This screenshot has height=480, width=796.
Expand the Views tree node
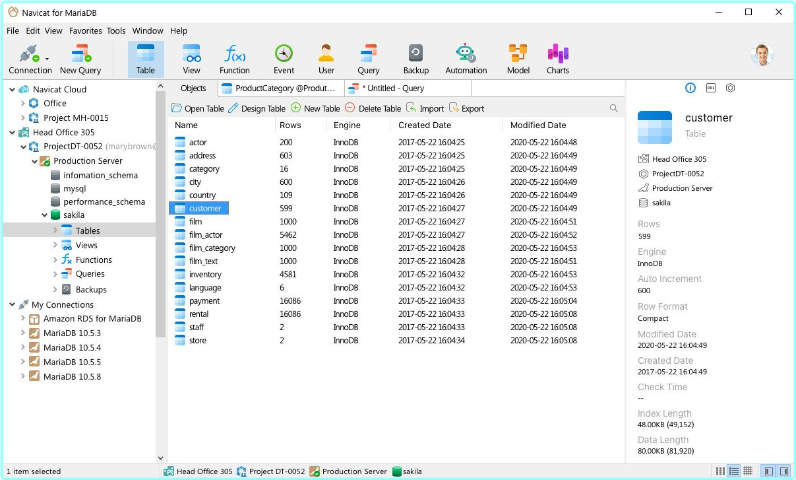(55, 245)
